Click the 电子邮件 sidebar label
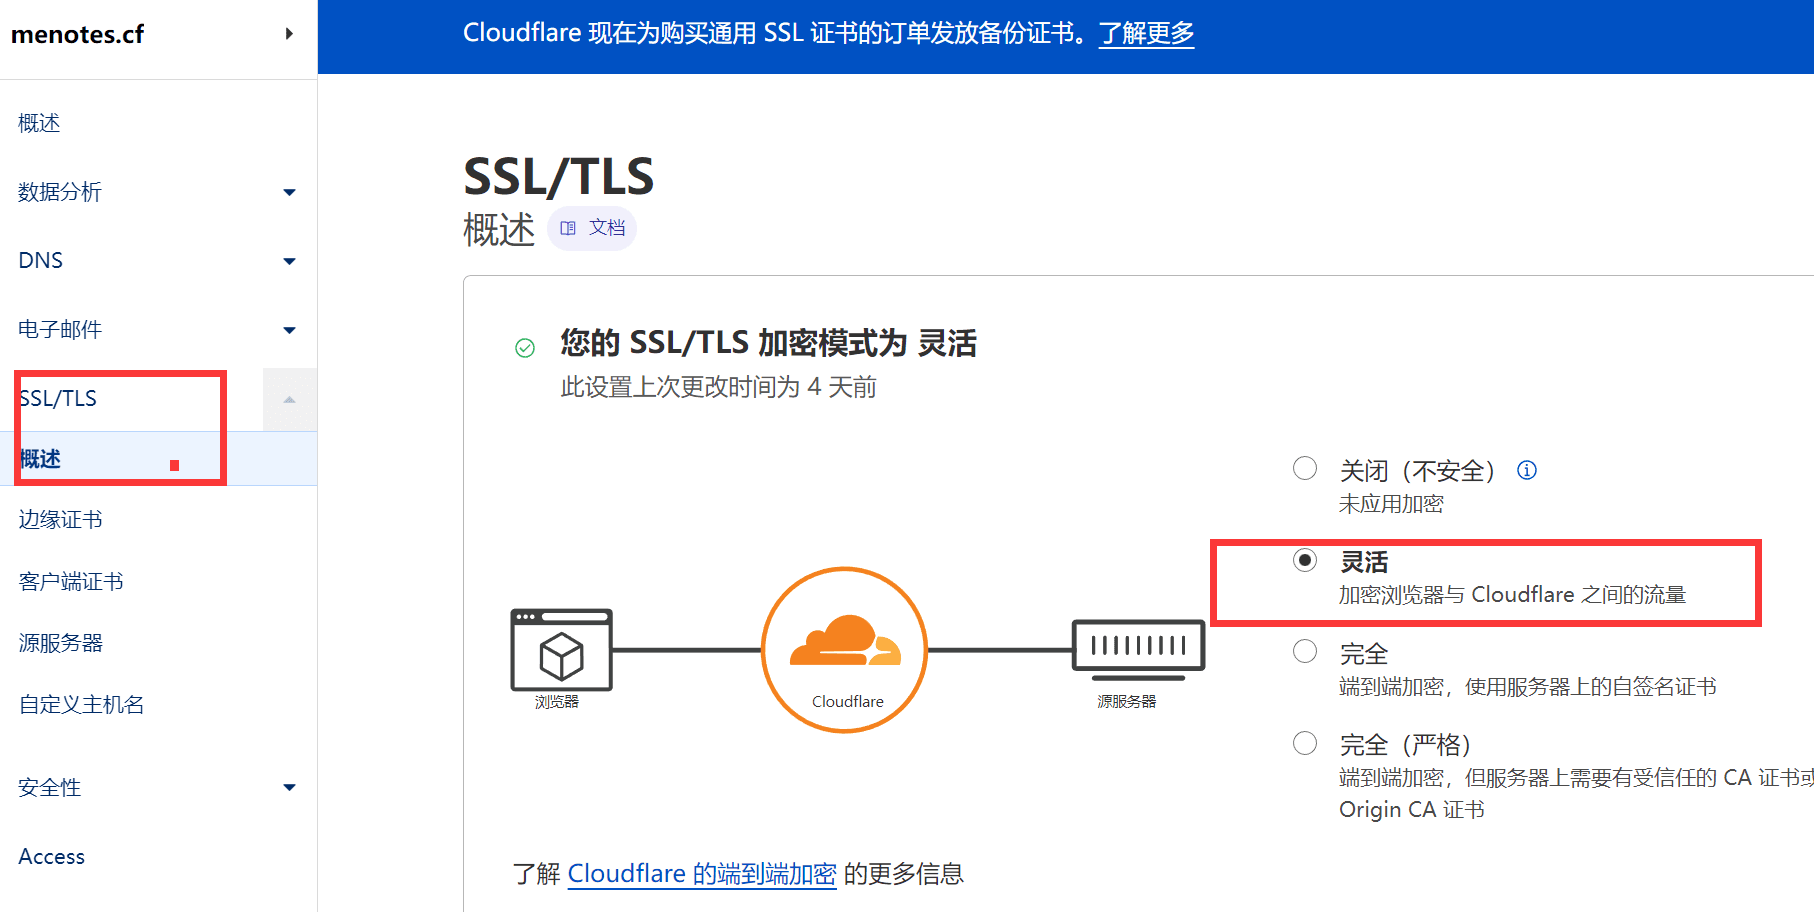1814x912 pixels. click(60, 329)
